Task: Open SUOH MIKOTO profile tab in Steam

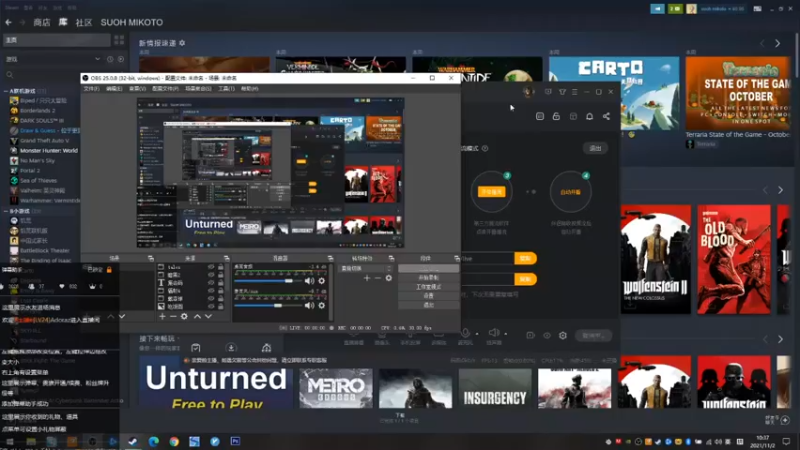Action: 132,22
